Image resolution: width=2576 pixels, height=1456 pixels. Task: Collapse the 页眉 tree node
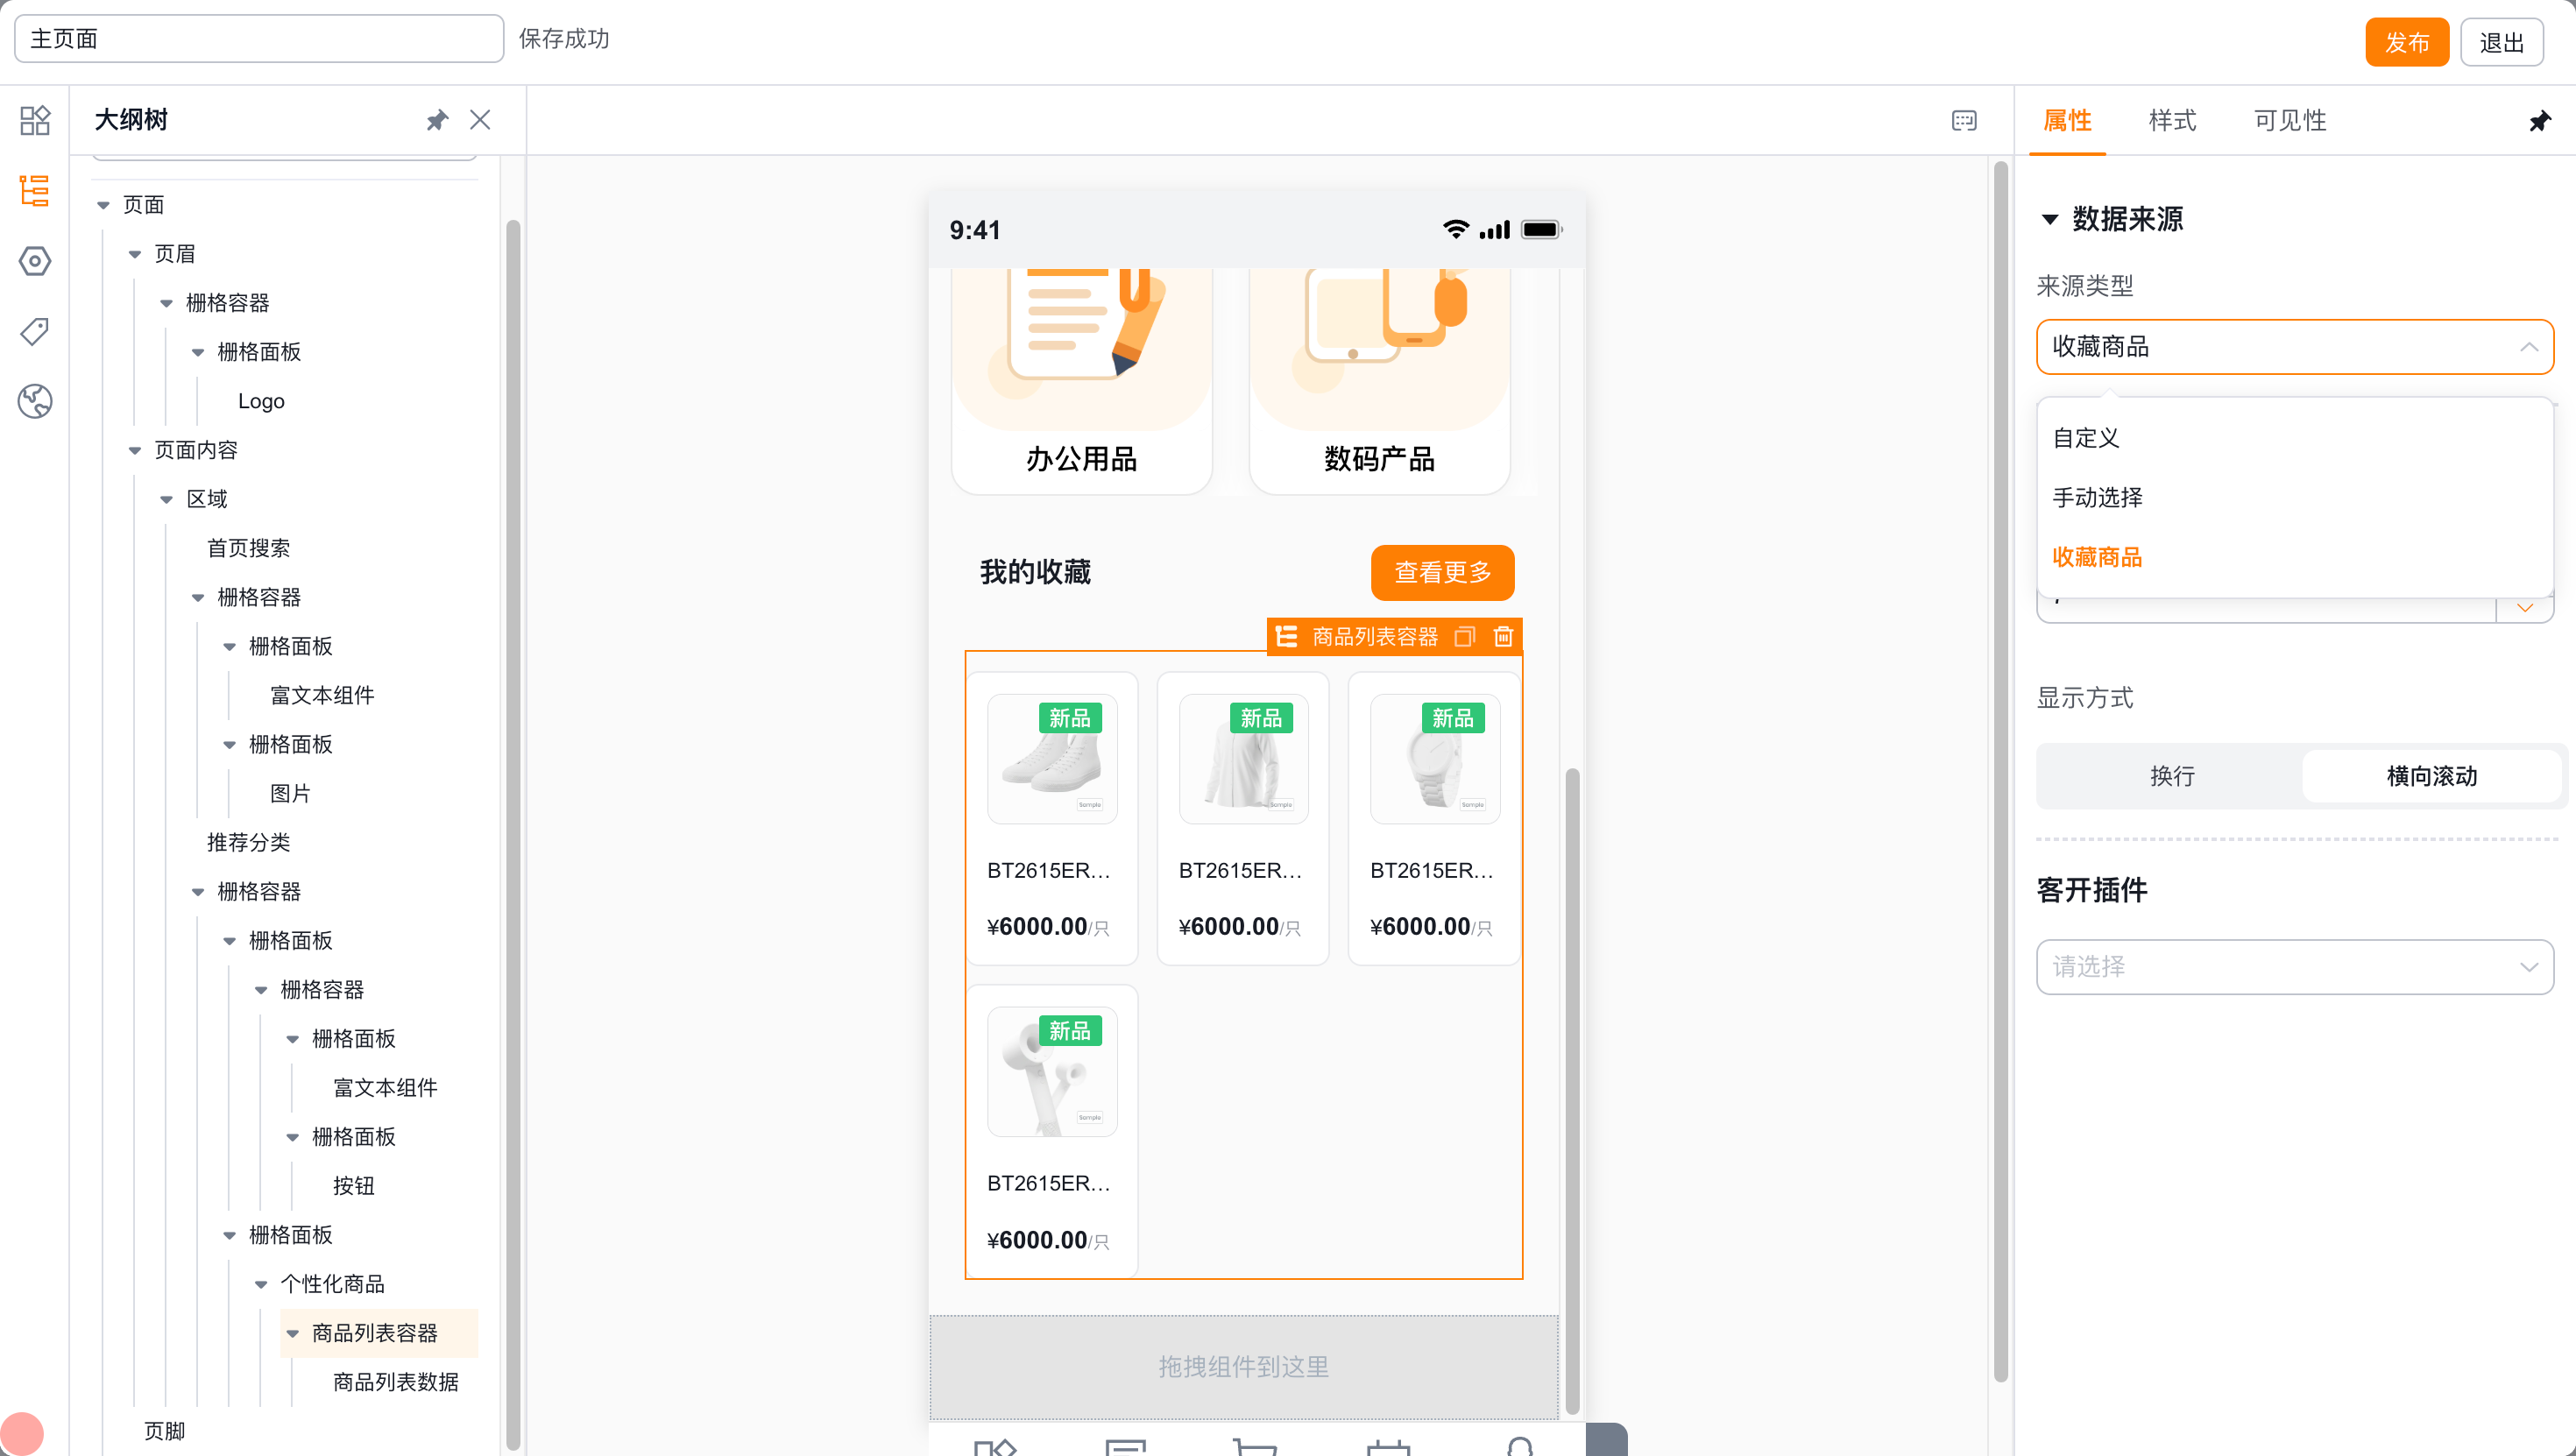(x=135, y=254)
